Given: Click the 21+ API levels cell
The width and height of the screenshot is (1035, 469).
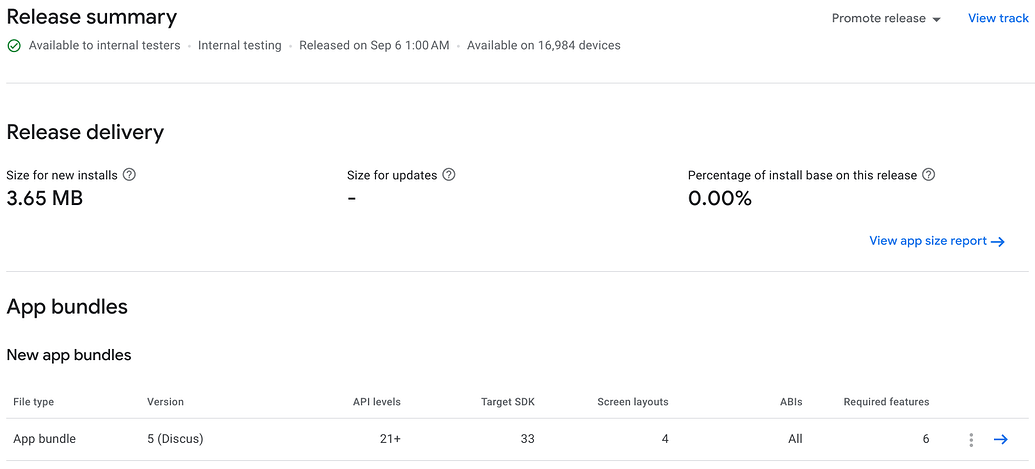Looking at the screenshot, I should (x=389, y=439).
